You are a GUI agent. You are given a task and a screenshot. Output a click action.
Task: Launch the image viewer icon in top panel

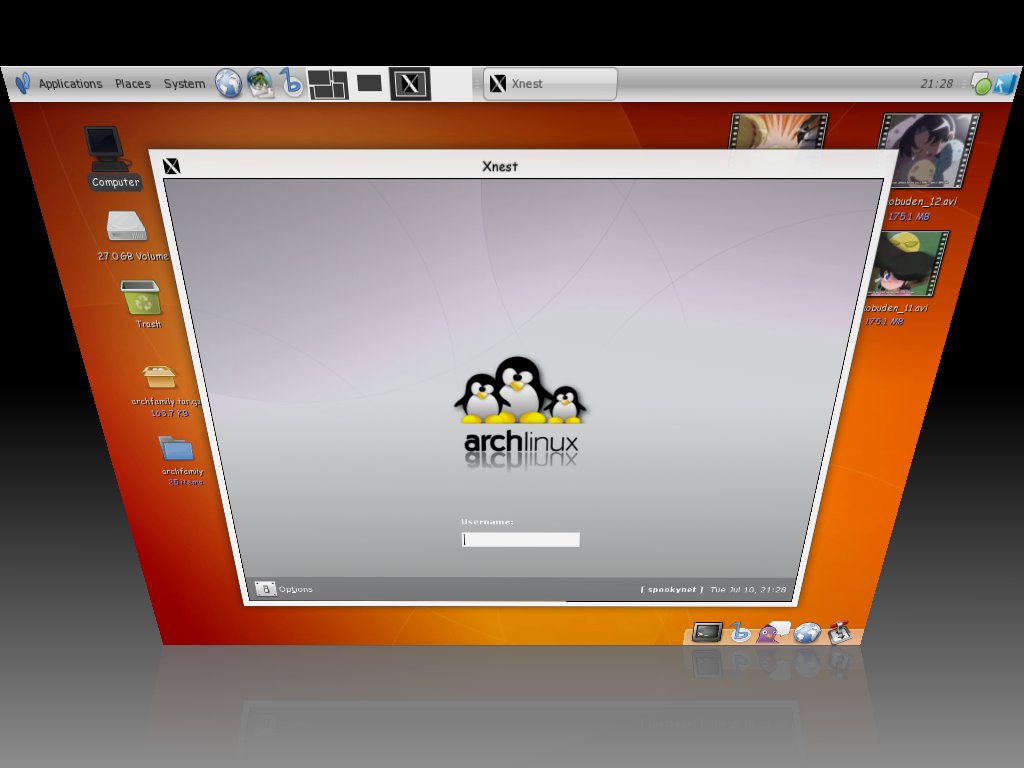261,84
